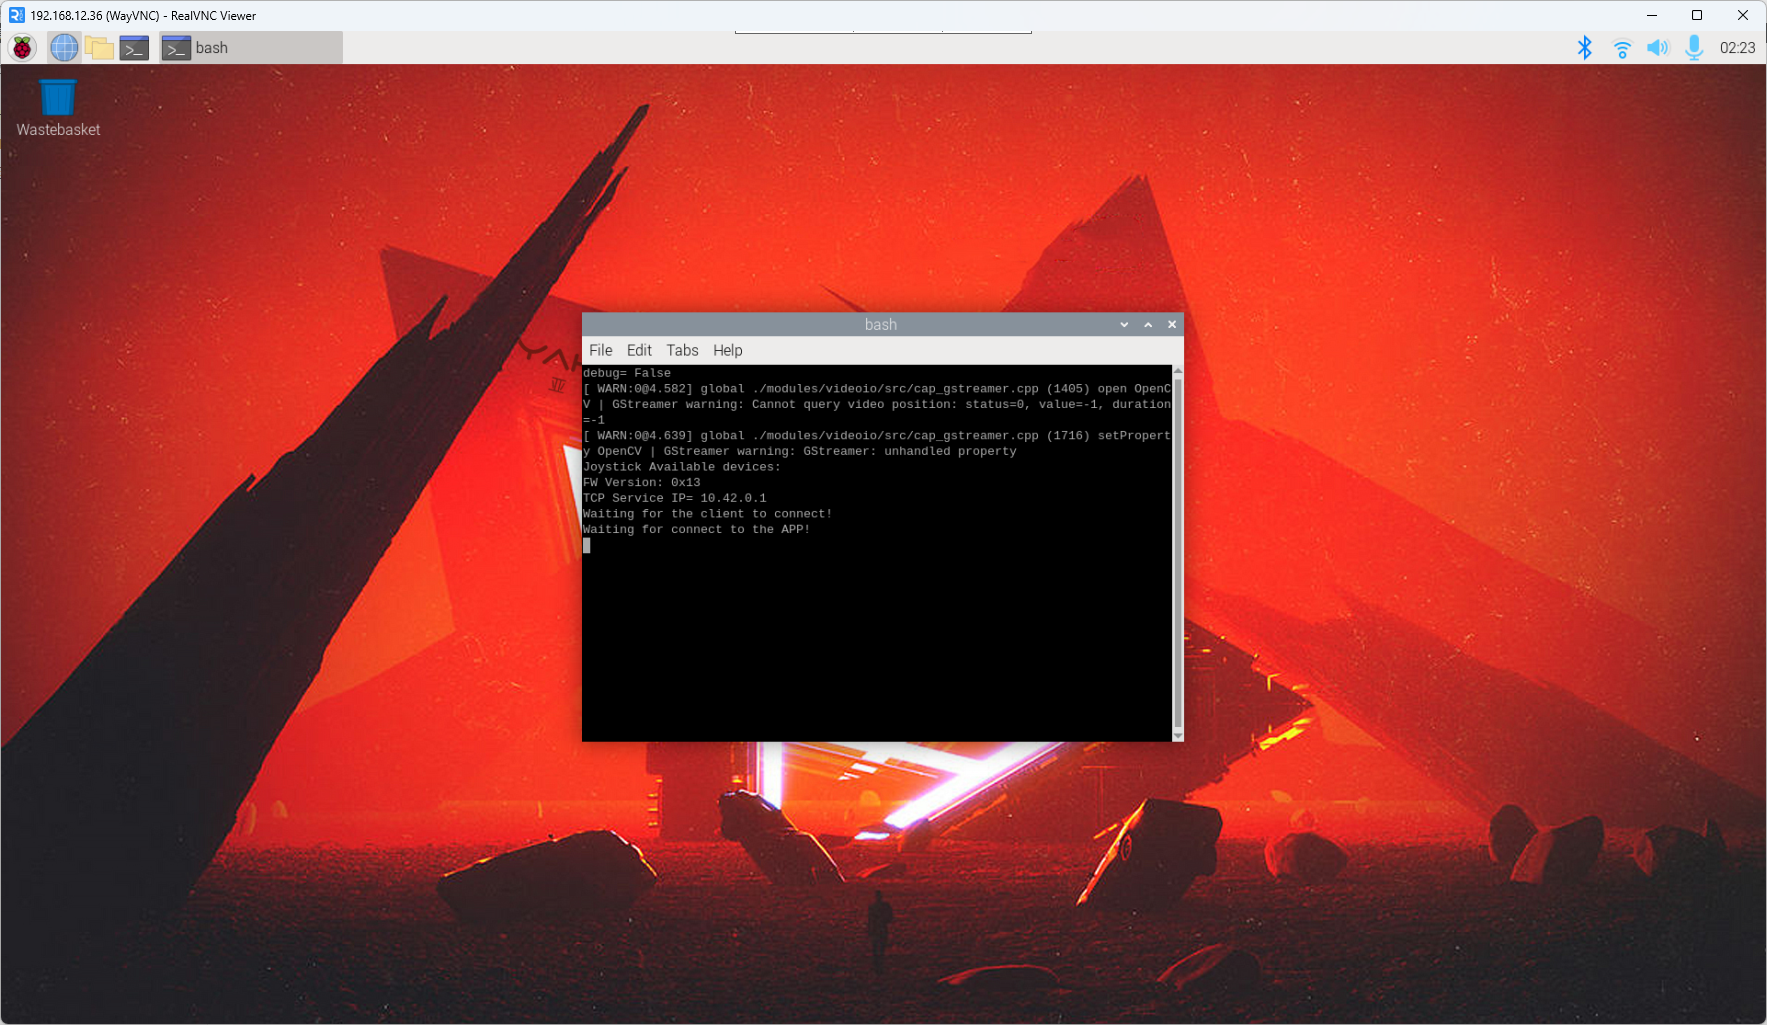
Task: Open the Raspberry Pi applications menu
Action: [21, 47]
